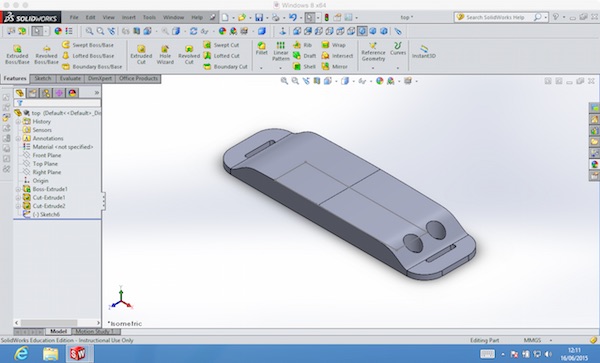Expand the Cut-Extrude2 feature

(18, 206)
